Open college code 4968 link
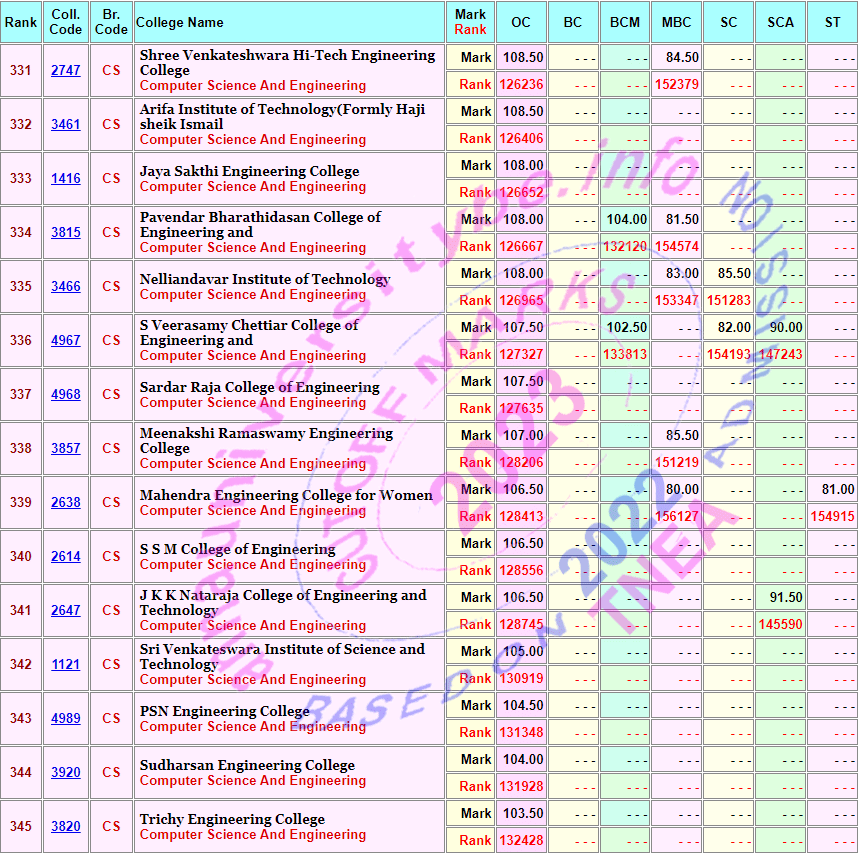Image resolution: width=858 pixels, height=854 pixels. pos(66,395)
